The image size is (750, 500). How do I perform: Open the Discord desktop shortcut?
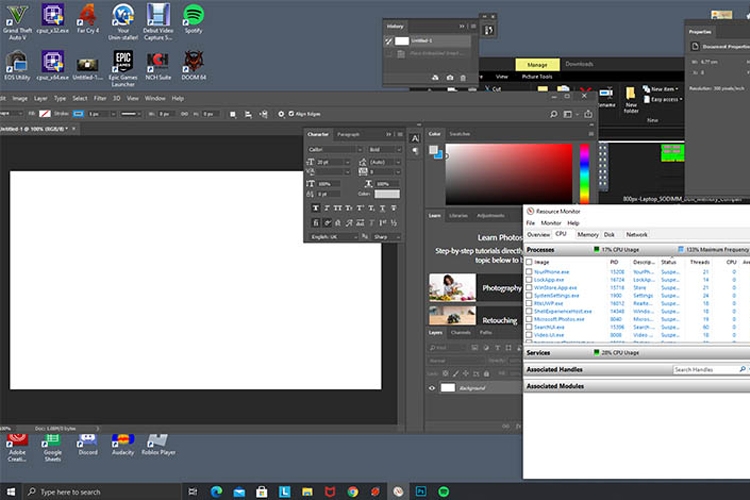point(87,440)
